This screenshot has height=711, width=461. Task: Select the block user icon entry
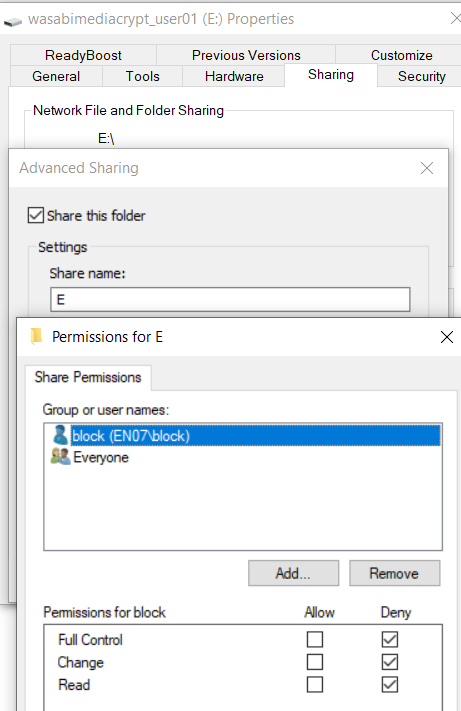[59, 435]
